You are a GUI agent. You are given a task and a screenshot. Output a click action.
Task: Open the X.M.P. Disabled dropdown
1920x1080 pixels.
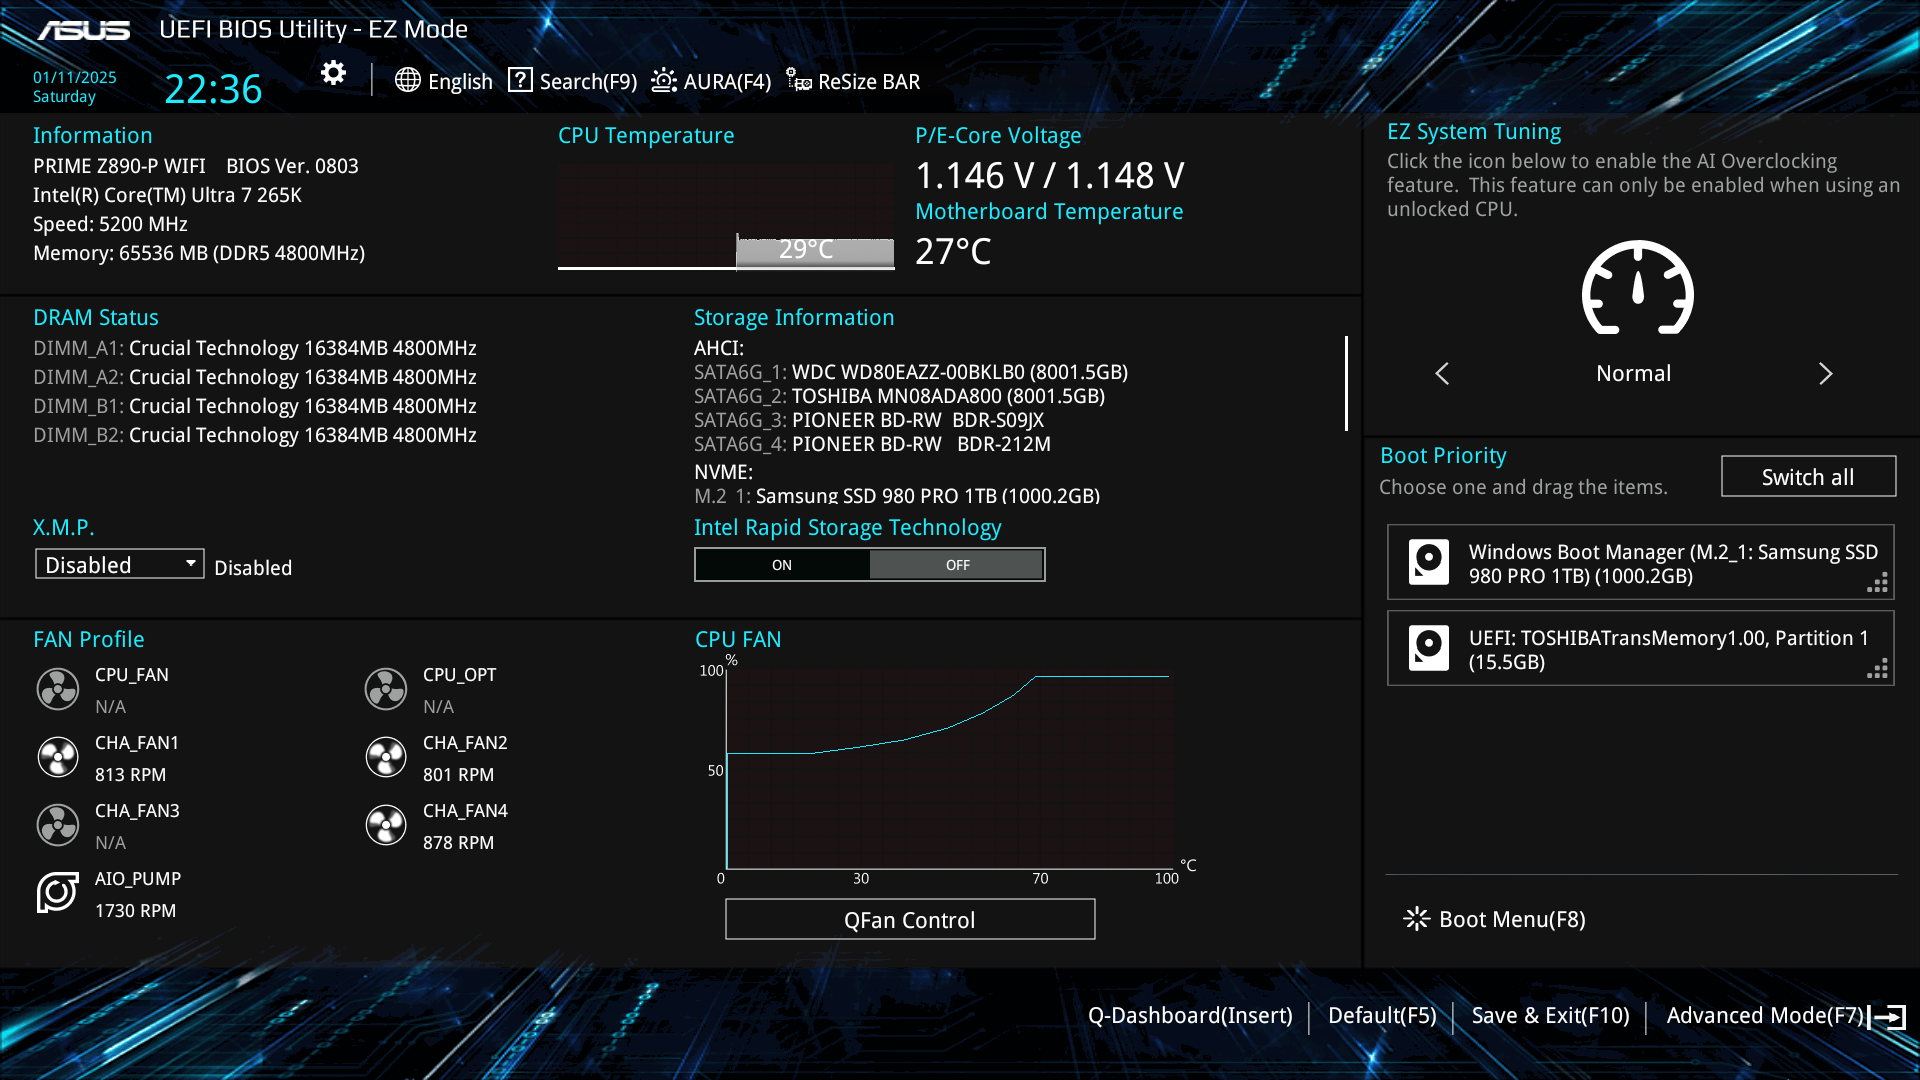(x=120, y=564)
